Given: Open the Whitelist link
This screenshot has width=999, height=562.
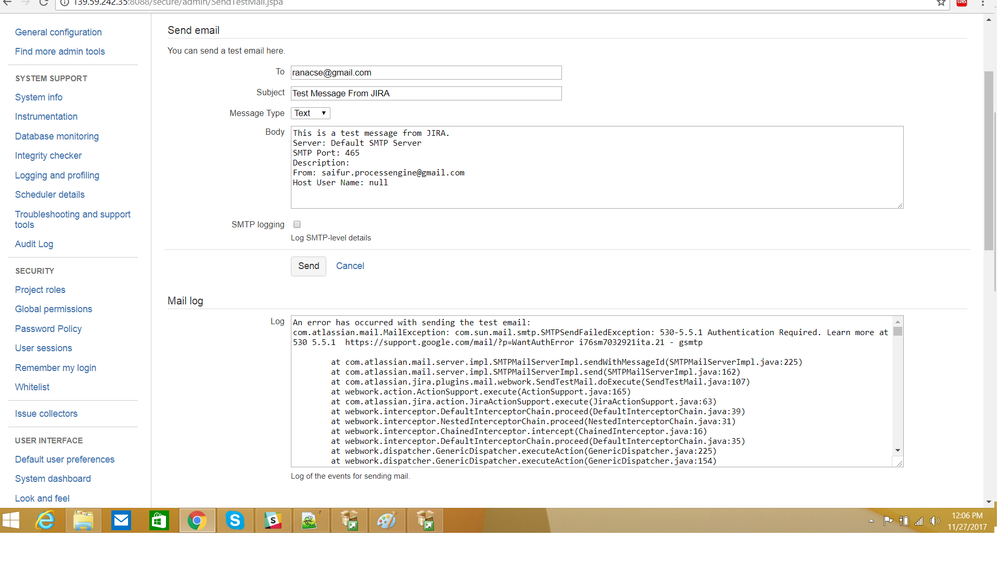Looking at the screenshot, I should click(x=32, y=387).
